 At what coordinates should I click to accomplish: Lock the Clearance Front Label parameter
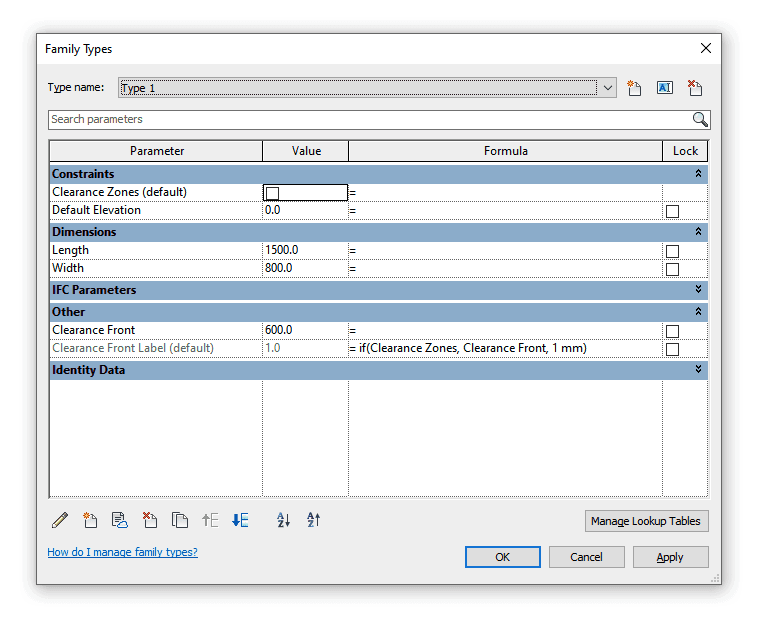672,349
